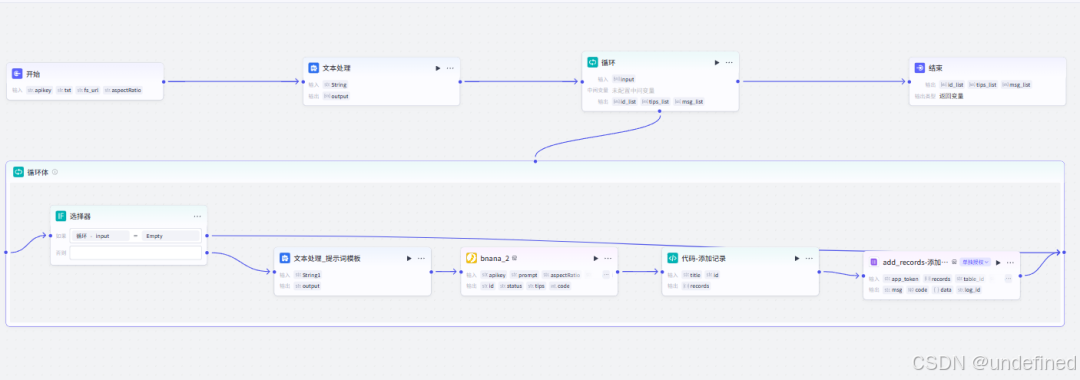Click the 结束 node input port

909,81
